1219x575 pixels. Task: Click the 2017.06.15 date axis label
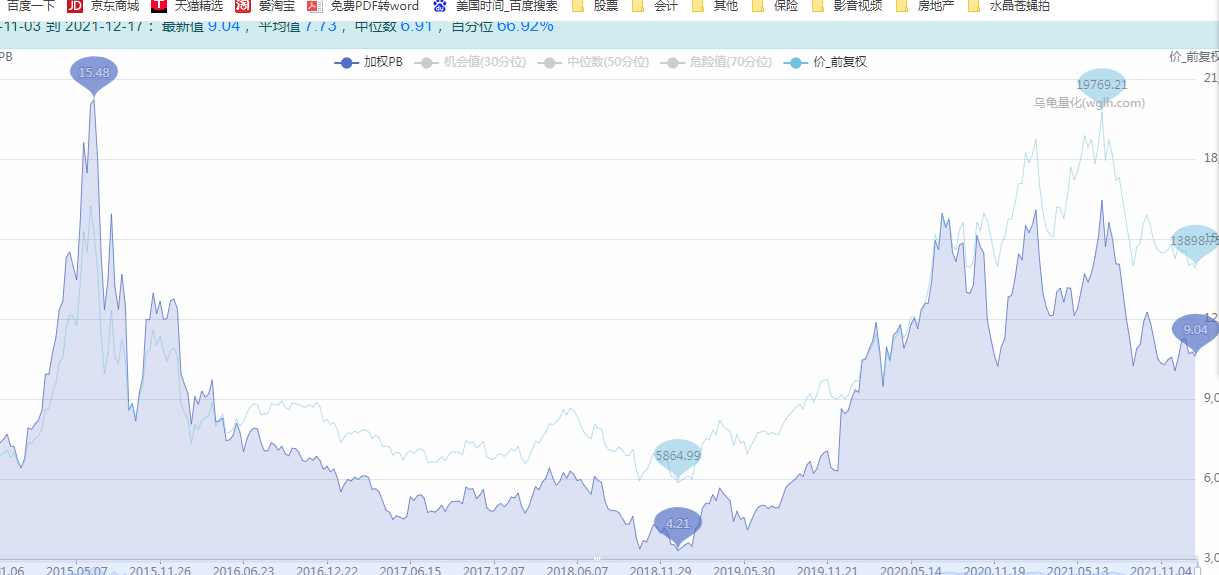tap(410, 569)
